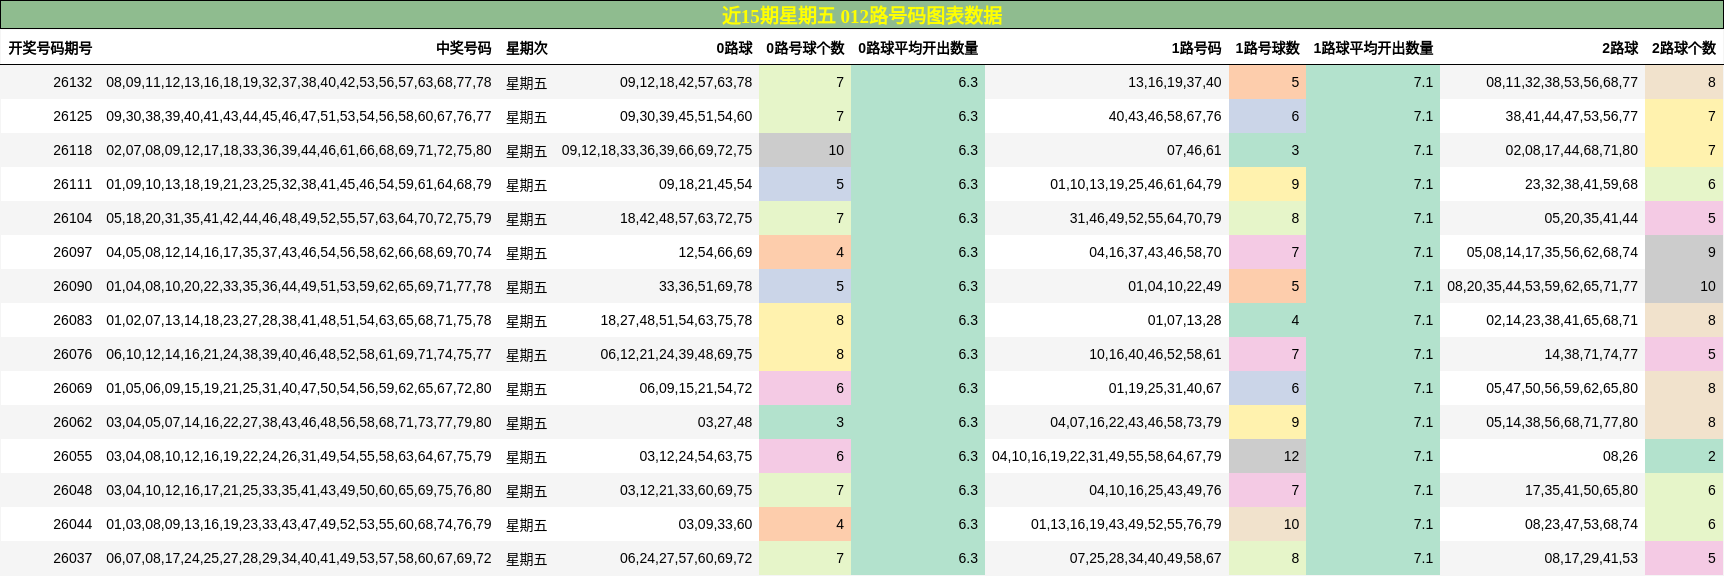Click 星期五 in row 26037
Image resolution: width=1724 pixels, height=576 pixels.
526,559
